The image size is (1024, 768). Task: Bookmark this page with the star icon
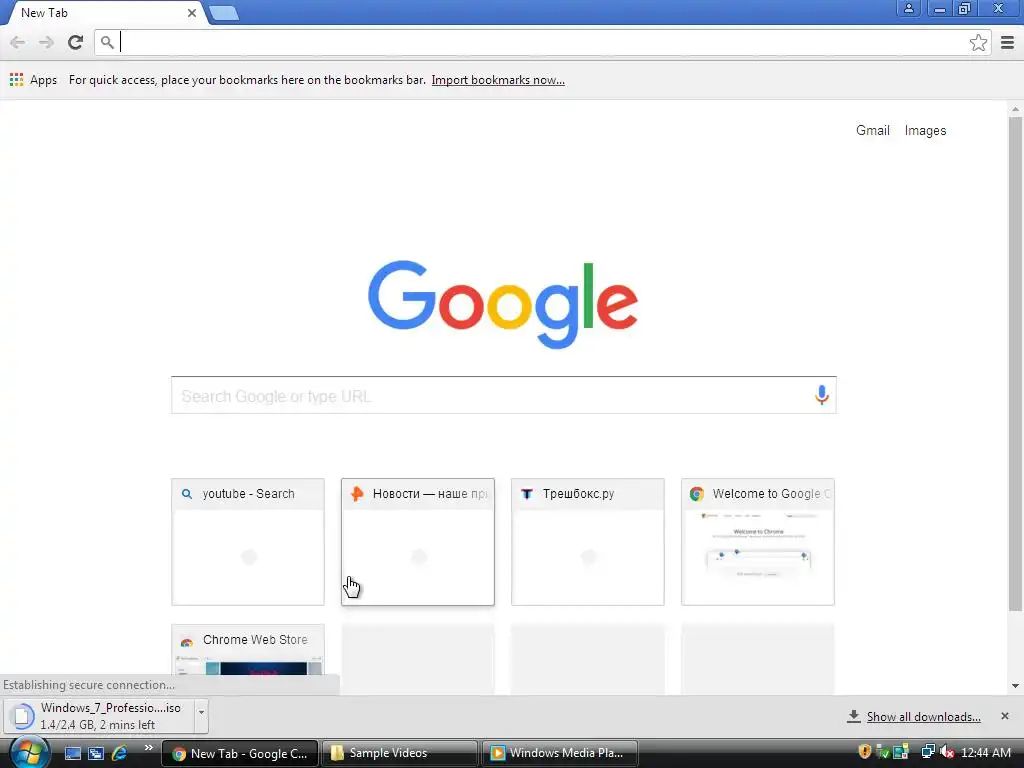pyautogui.click(x=978, y=43)
